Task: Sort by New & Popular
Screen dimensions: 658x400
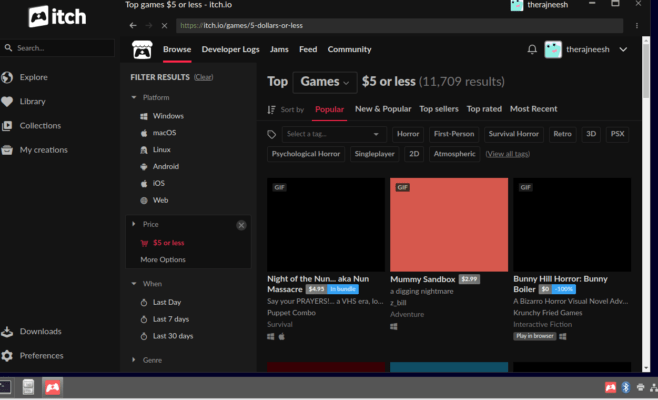Action: tap(383, 109)
